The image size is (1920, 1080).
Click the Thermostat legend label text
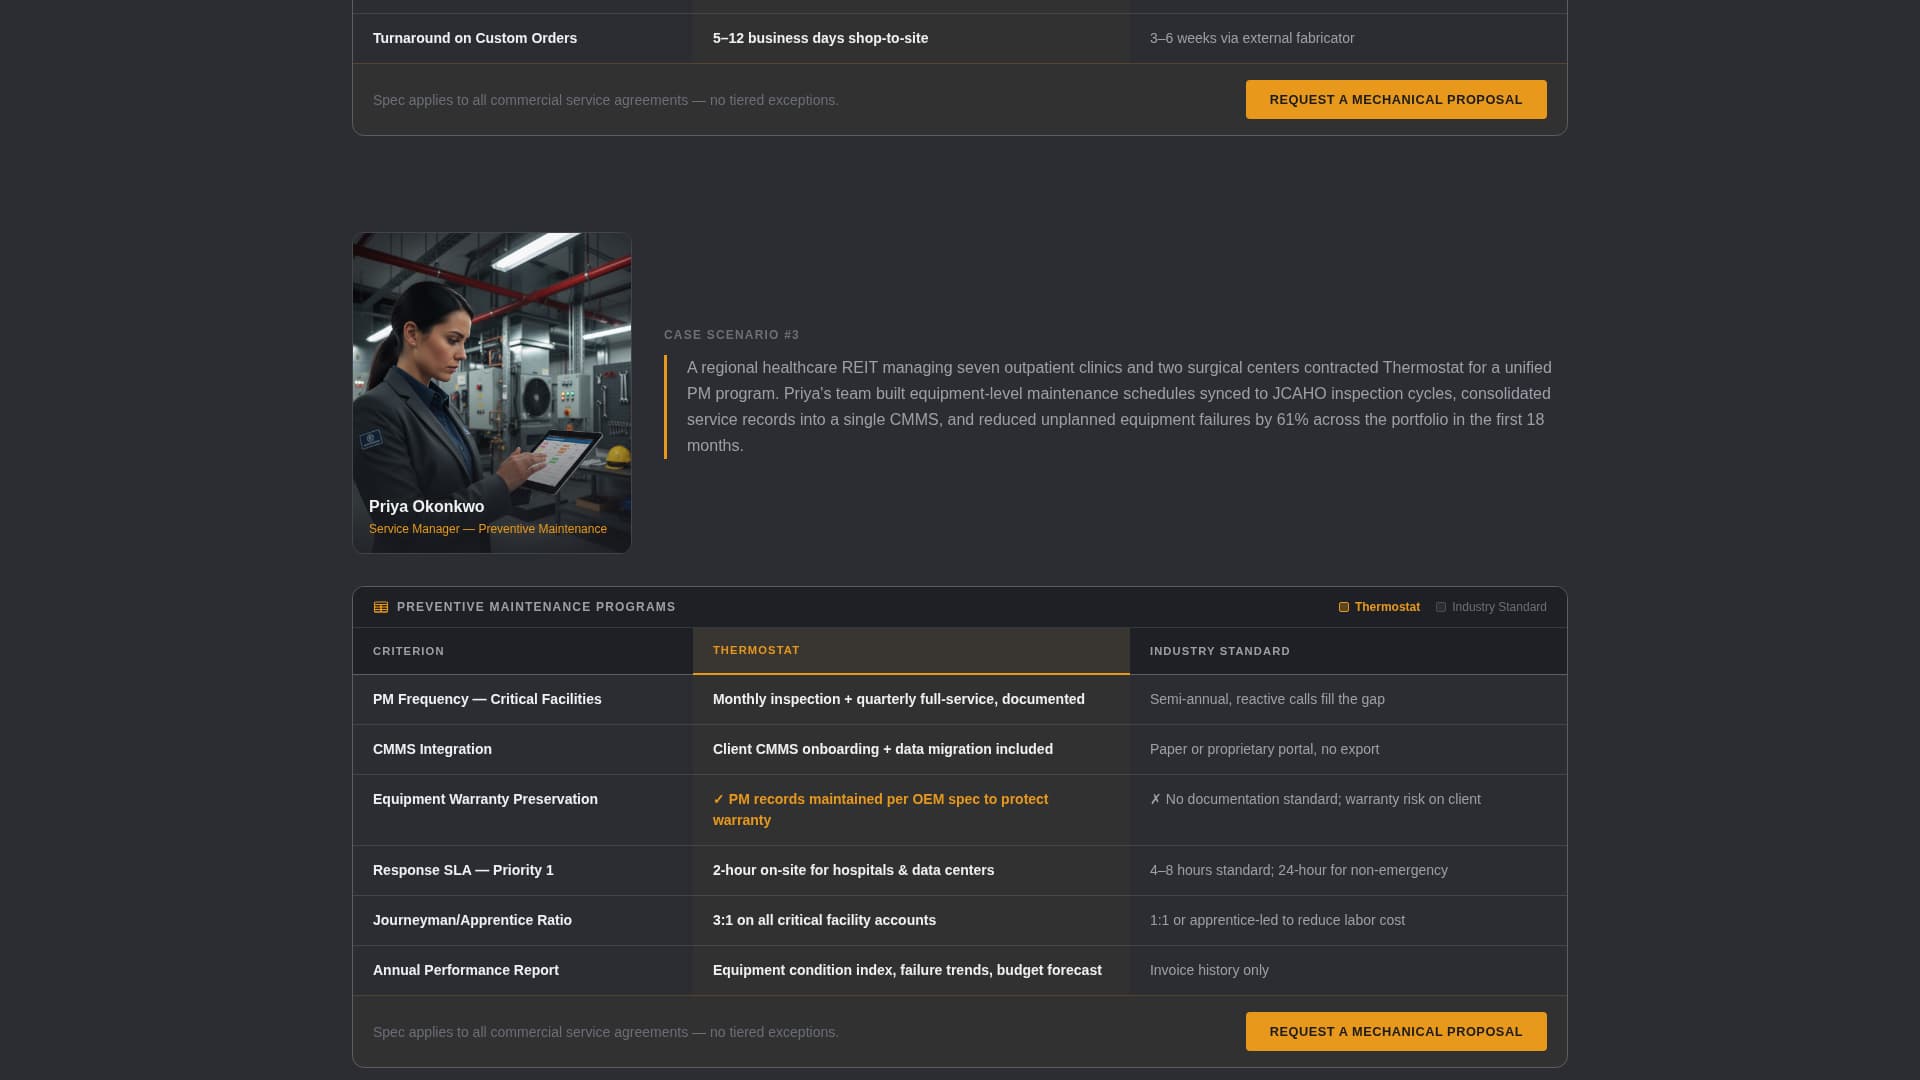1387,607
